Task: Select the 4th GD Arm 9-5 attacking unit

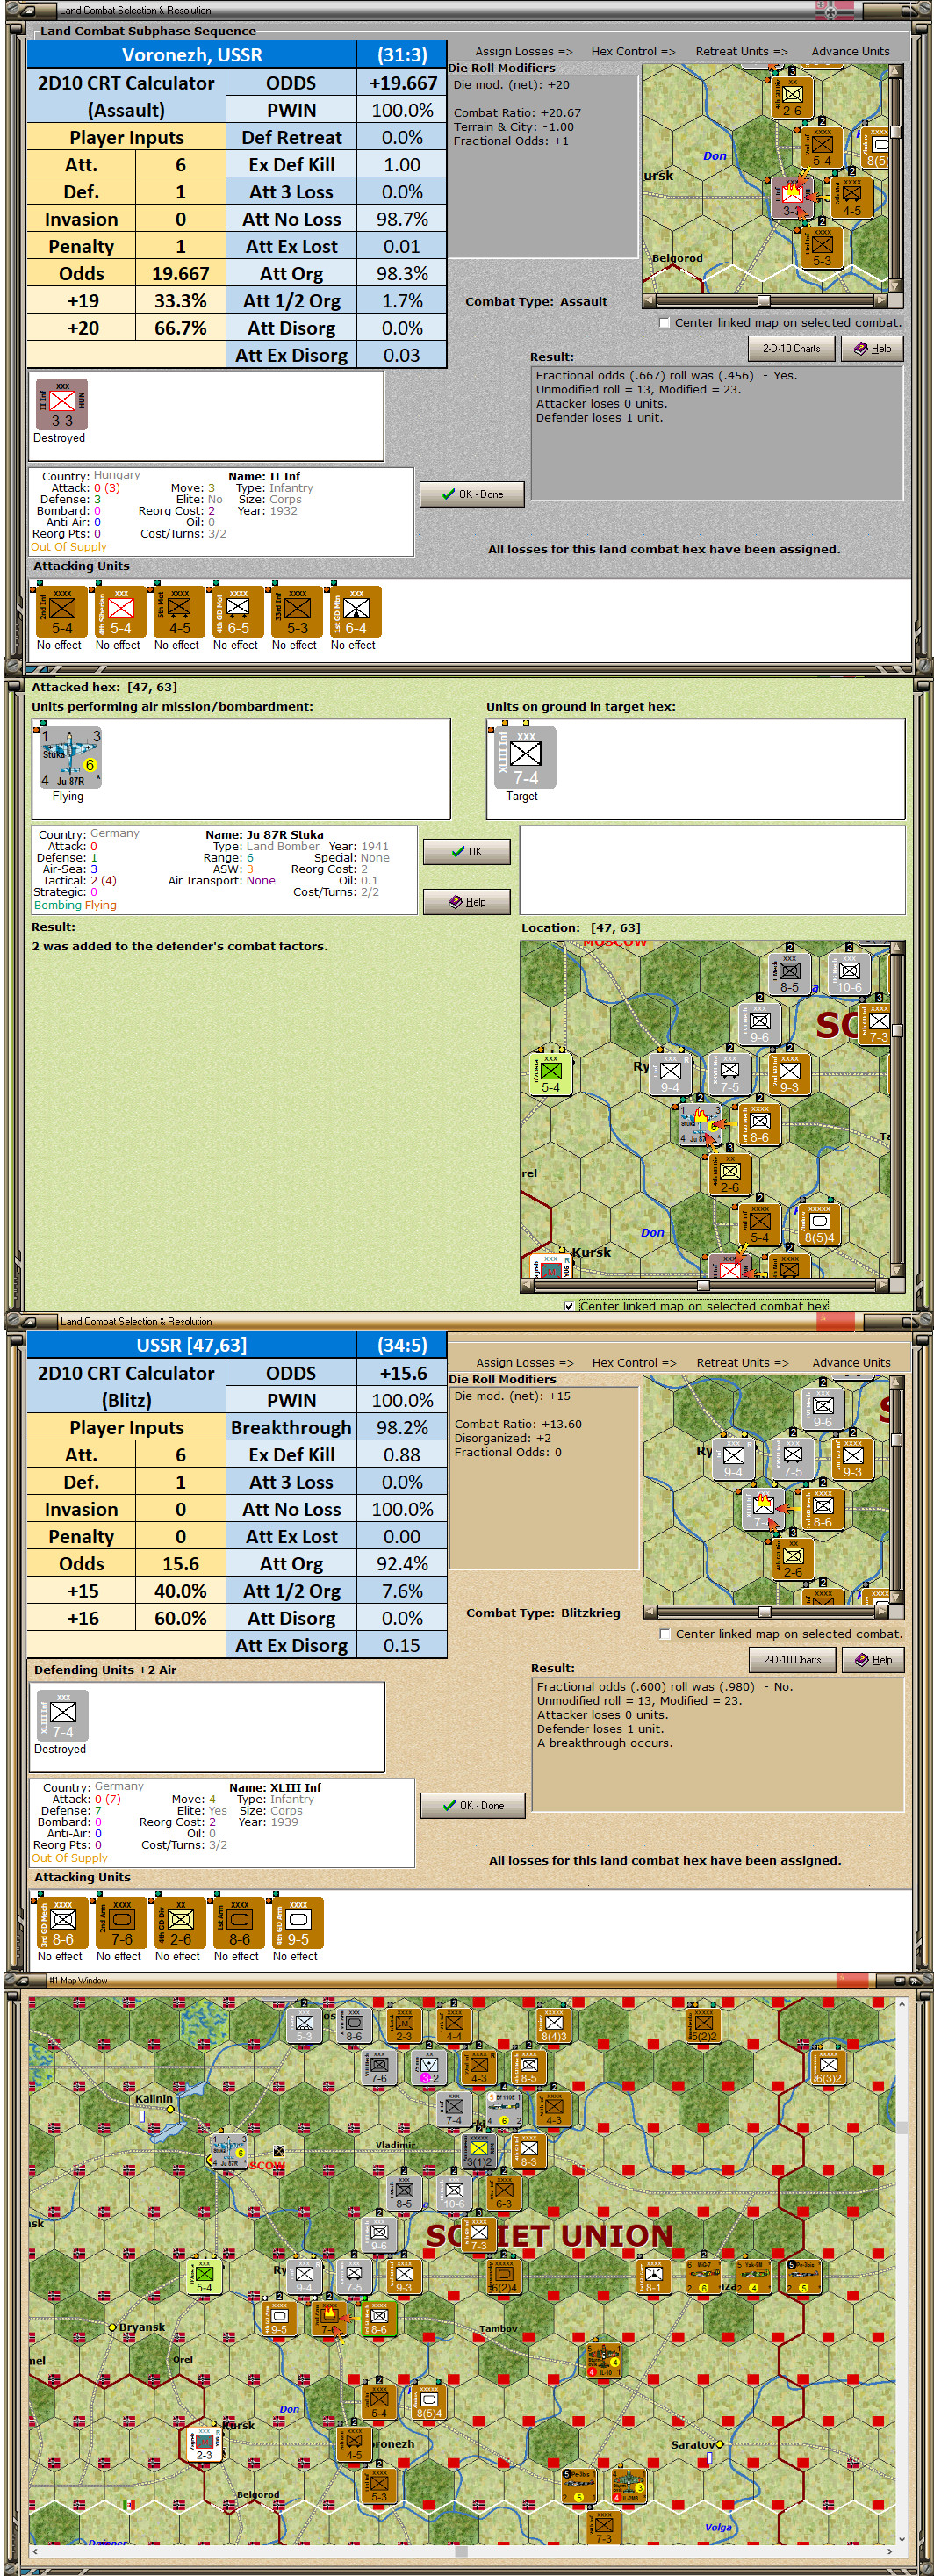Action: click(297, 1922)
